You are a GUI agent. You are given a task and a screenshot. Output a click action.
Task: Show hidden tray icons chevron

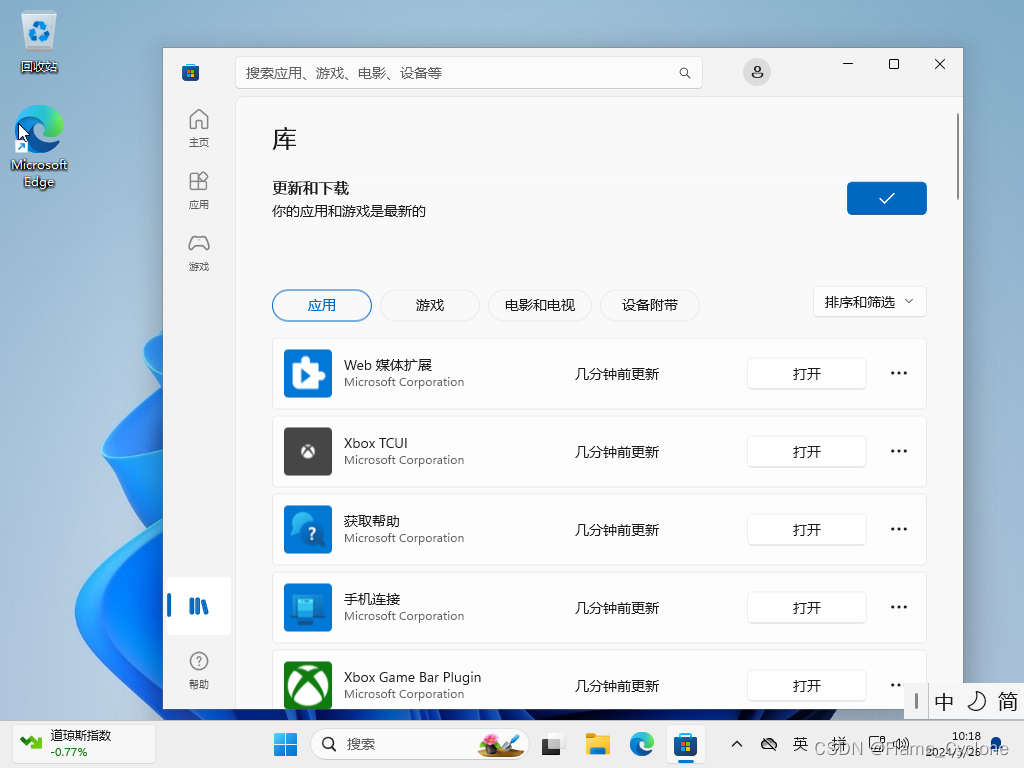click(x=737, y=744)
